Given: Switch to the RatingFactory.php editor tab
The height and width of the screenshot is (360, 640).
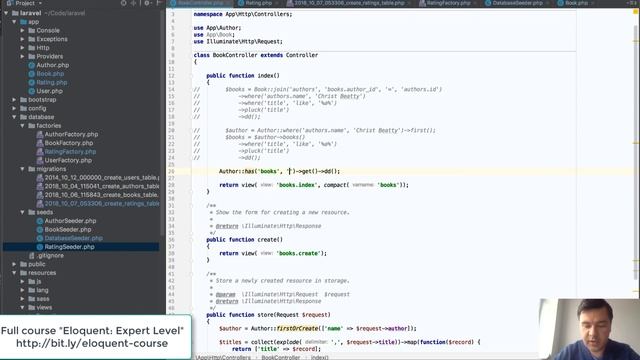Looking at the screenshot, I should click(448, 3).
